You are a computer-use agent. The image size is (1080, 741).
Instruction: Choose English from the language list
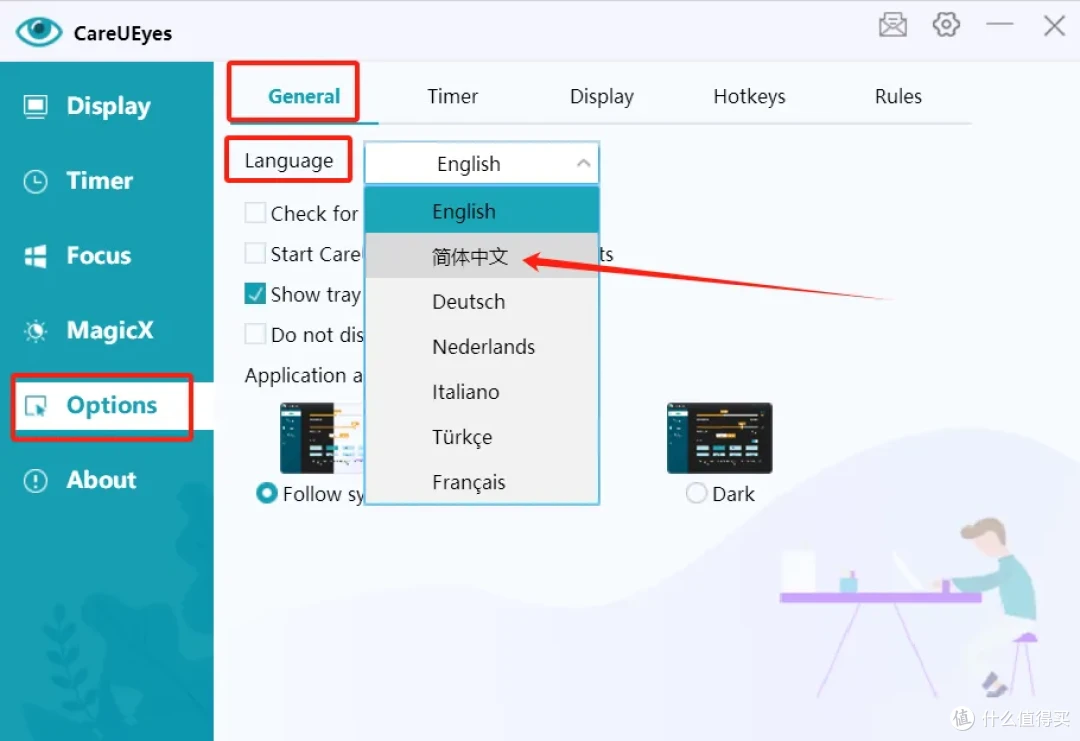coord(481,211)
